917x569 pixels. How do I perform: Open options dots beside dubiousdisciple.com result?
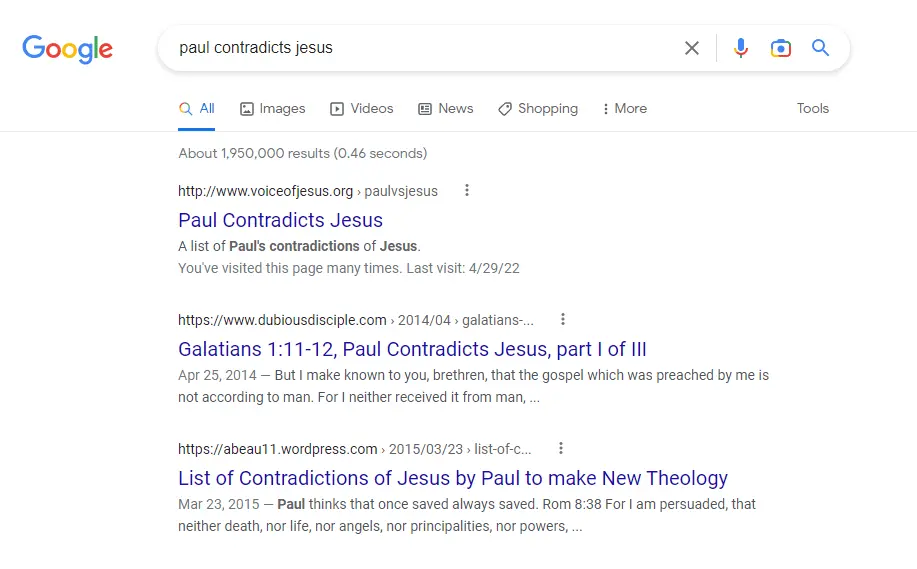[x=563, y=319]
